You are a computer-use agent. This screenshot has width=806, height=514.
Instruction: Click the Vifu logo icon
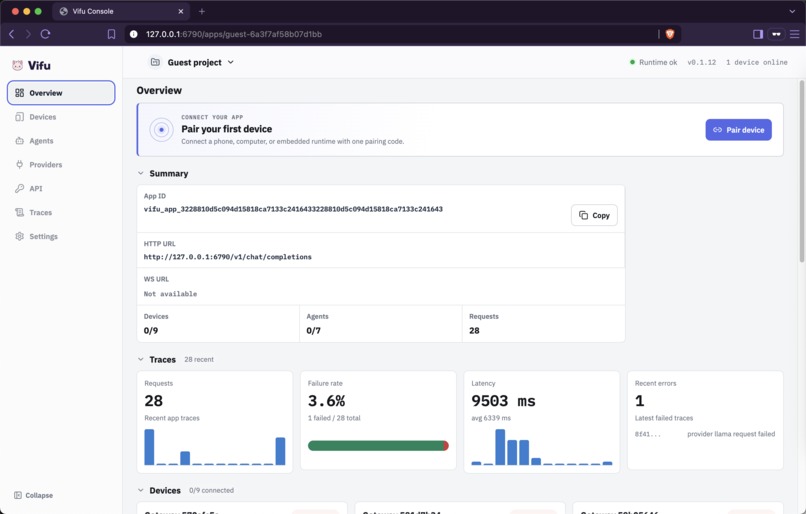tap(17, 65)
